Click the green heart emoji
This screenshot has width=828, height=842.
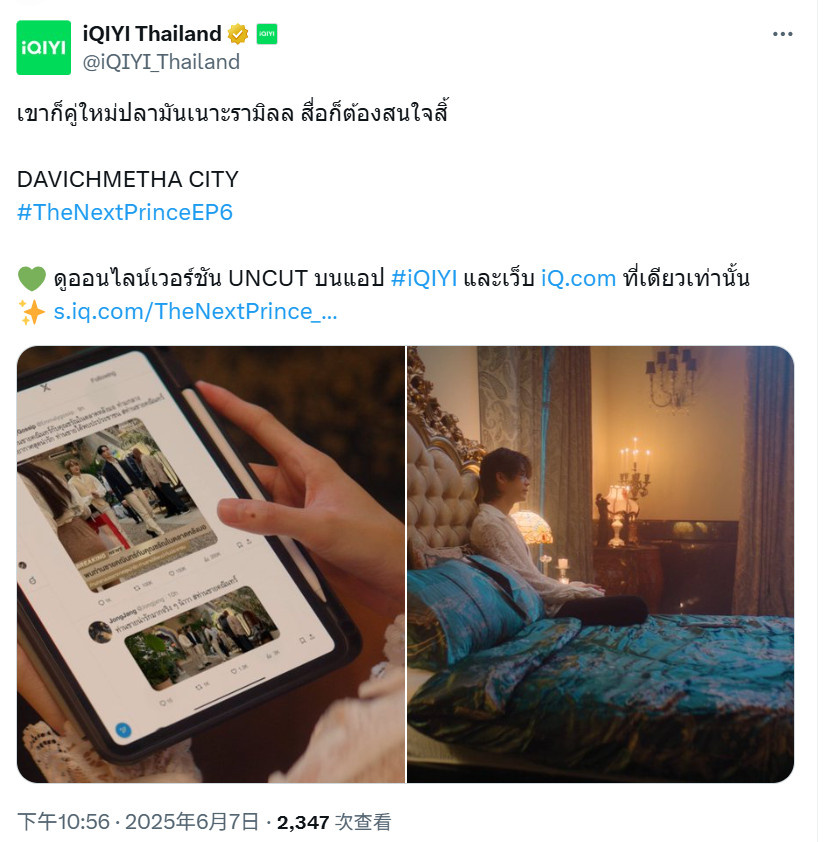(x=32, y=279)
